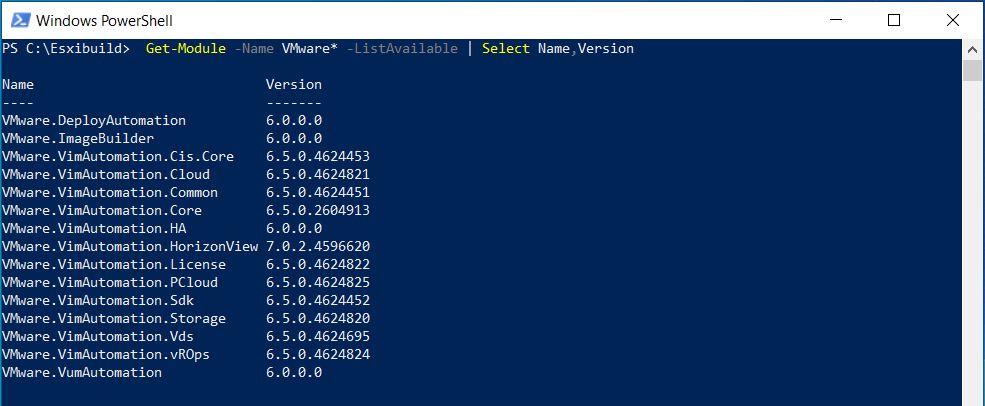985x406 pixels.
Task: Click VMware.VimAutomation.Vds module name
Action: (98, 336)
